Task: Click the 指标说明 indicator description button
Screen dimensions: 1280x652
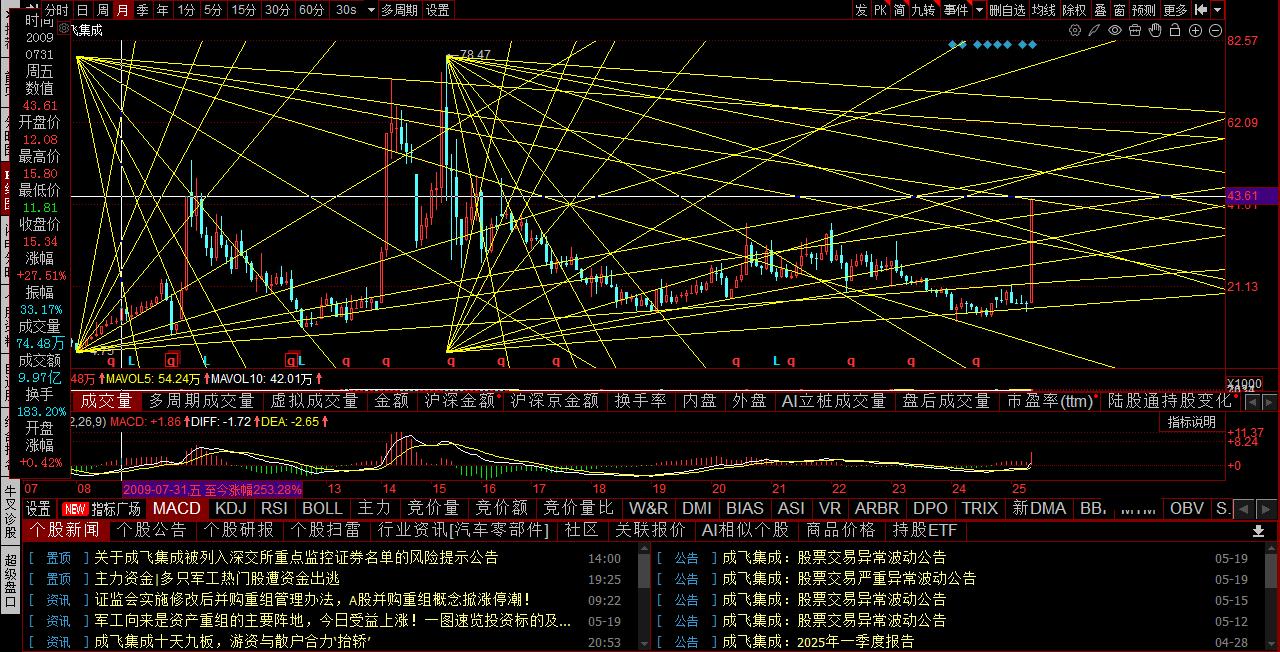Action: pos(1191,422)
